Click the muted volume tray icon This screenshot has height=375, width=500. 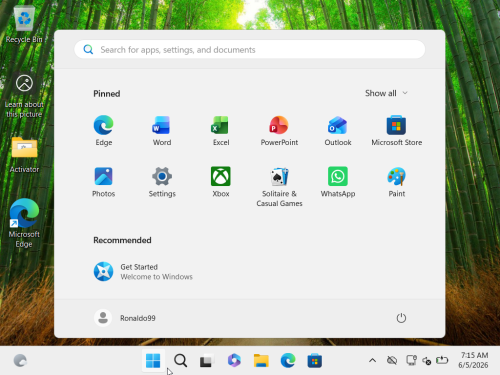click(x=427, y=361)
